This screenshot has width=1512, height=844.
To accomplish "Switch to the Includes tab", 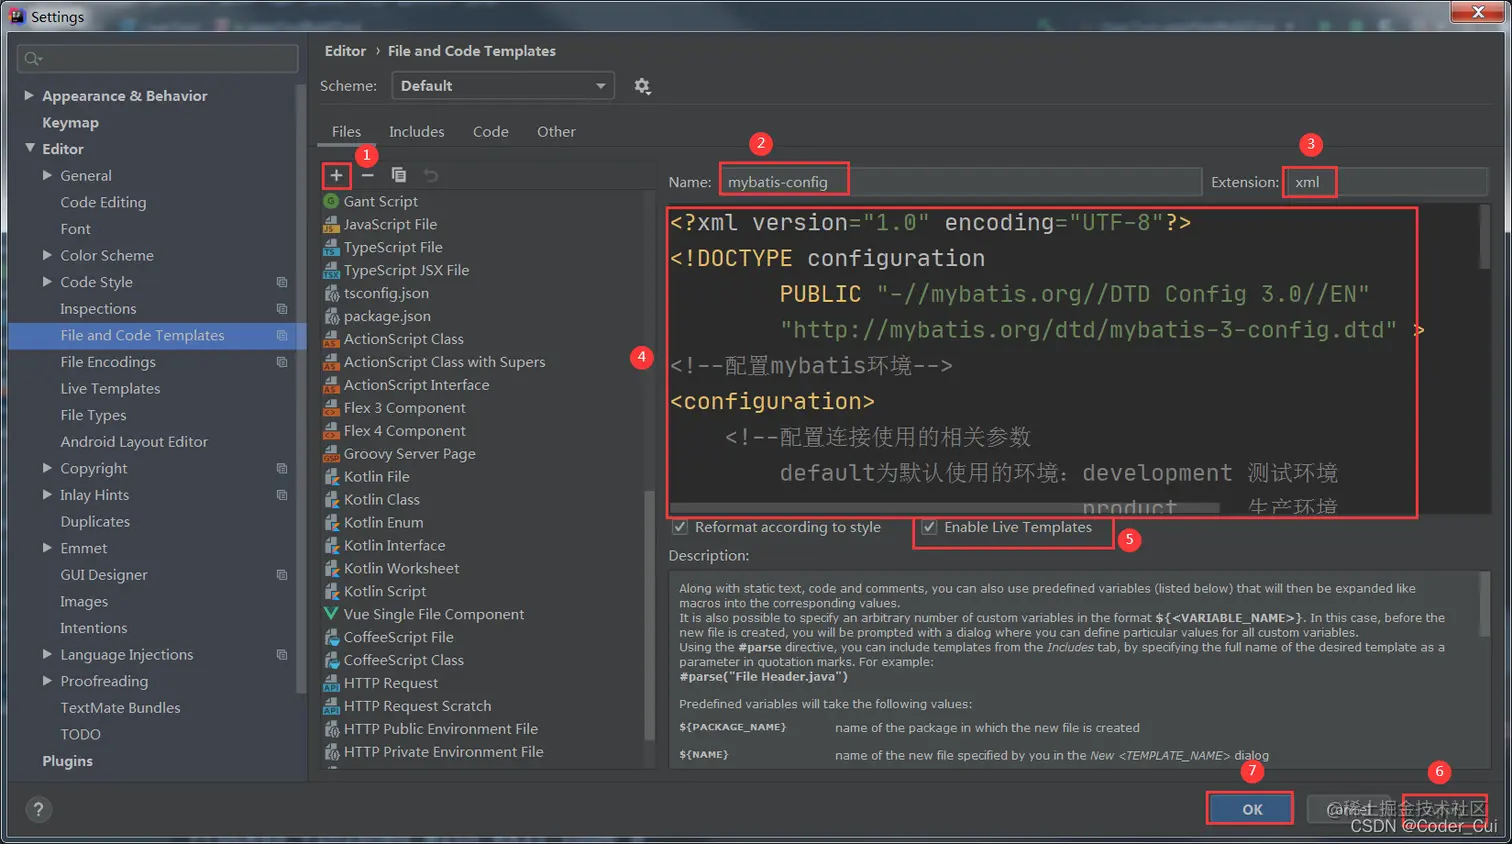I will [x=416, y=131].
